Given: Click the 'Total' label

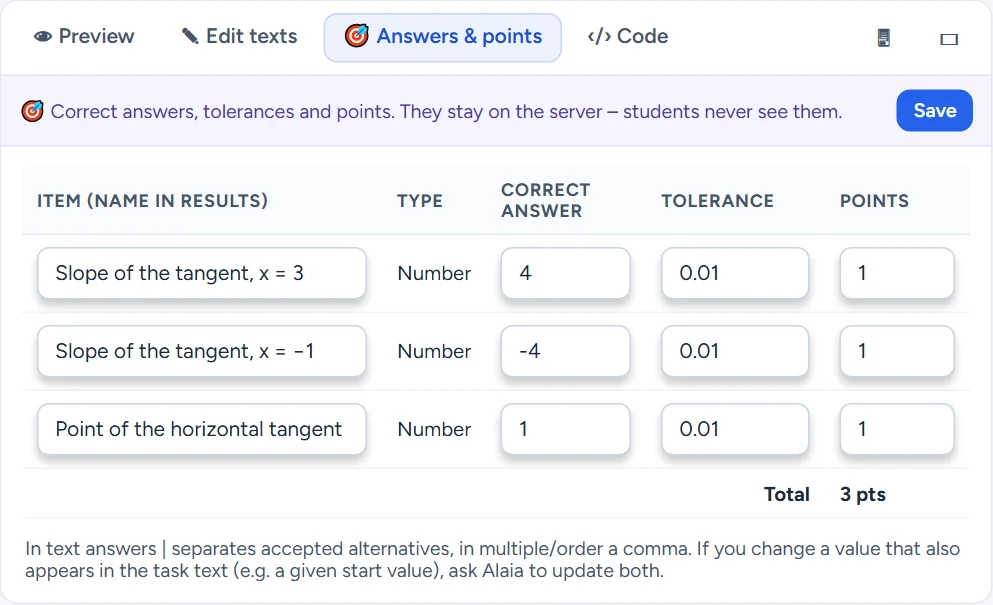Looking at the screenshot, I should pos(787,494).
